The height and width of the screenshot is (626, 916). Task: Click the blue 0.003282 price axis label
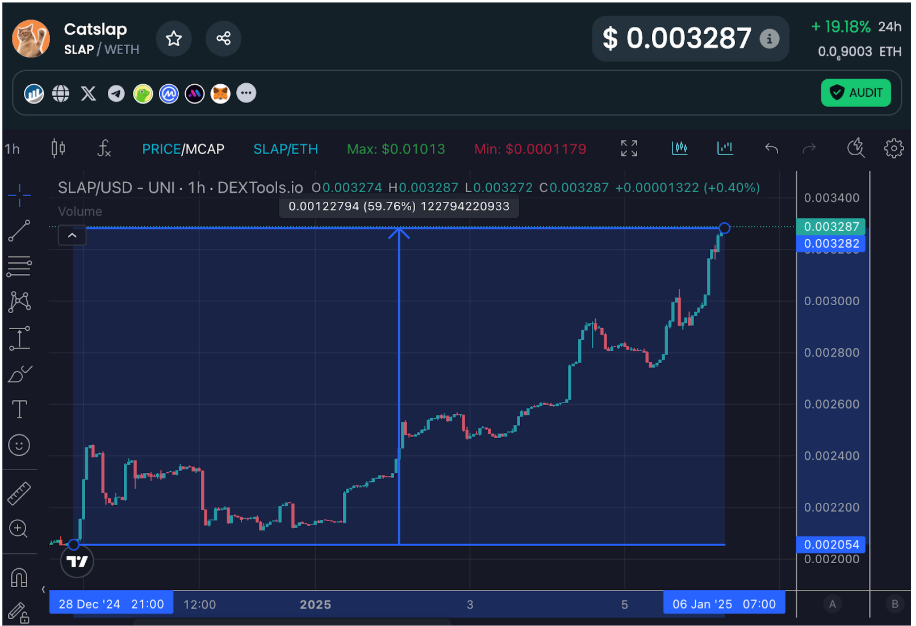point(831,244)
